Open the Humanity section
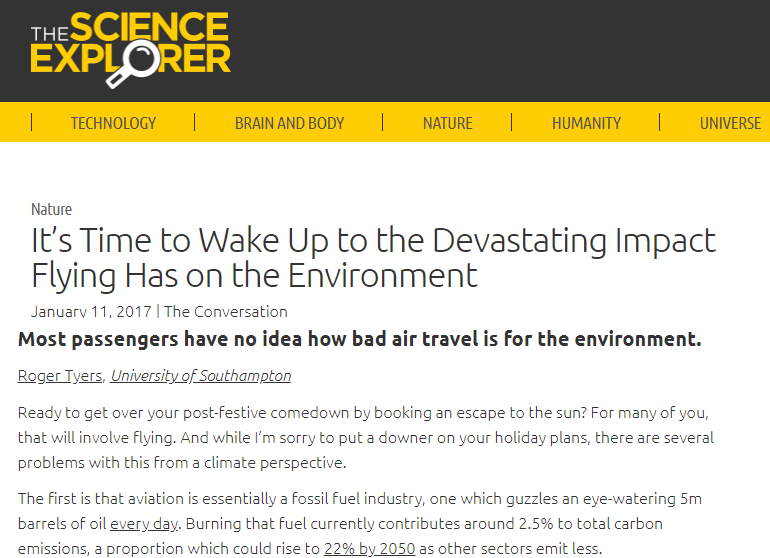 (586, 123)
